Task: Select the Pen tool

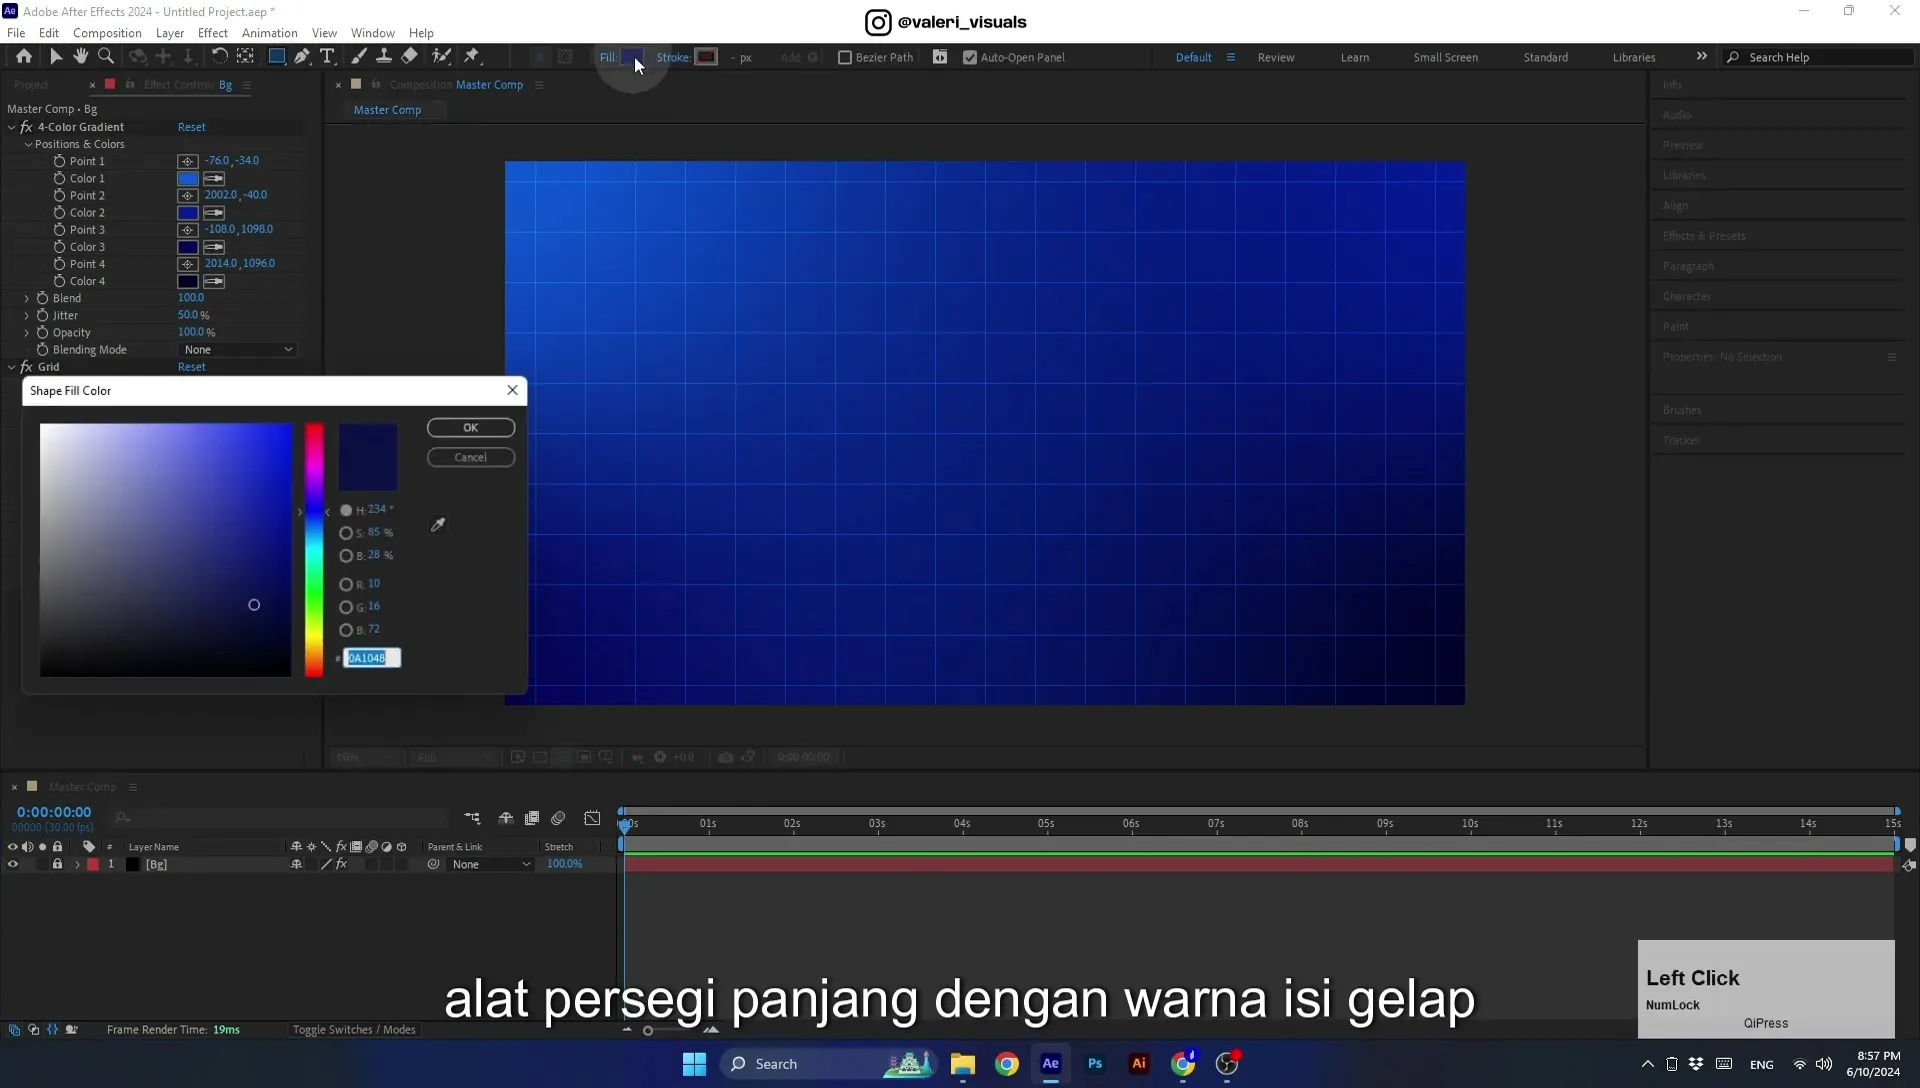Action: (x=302, y=57)
